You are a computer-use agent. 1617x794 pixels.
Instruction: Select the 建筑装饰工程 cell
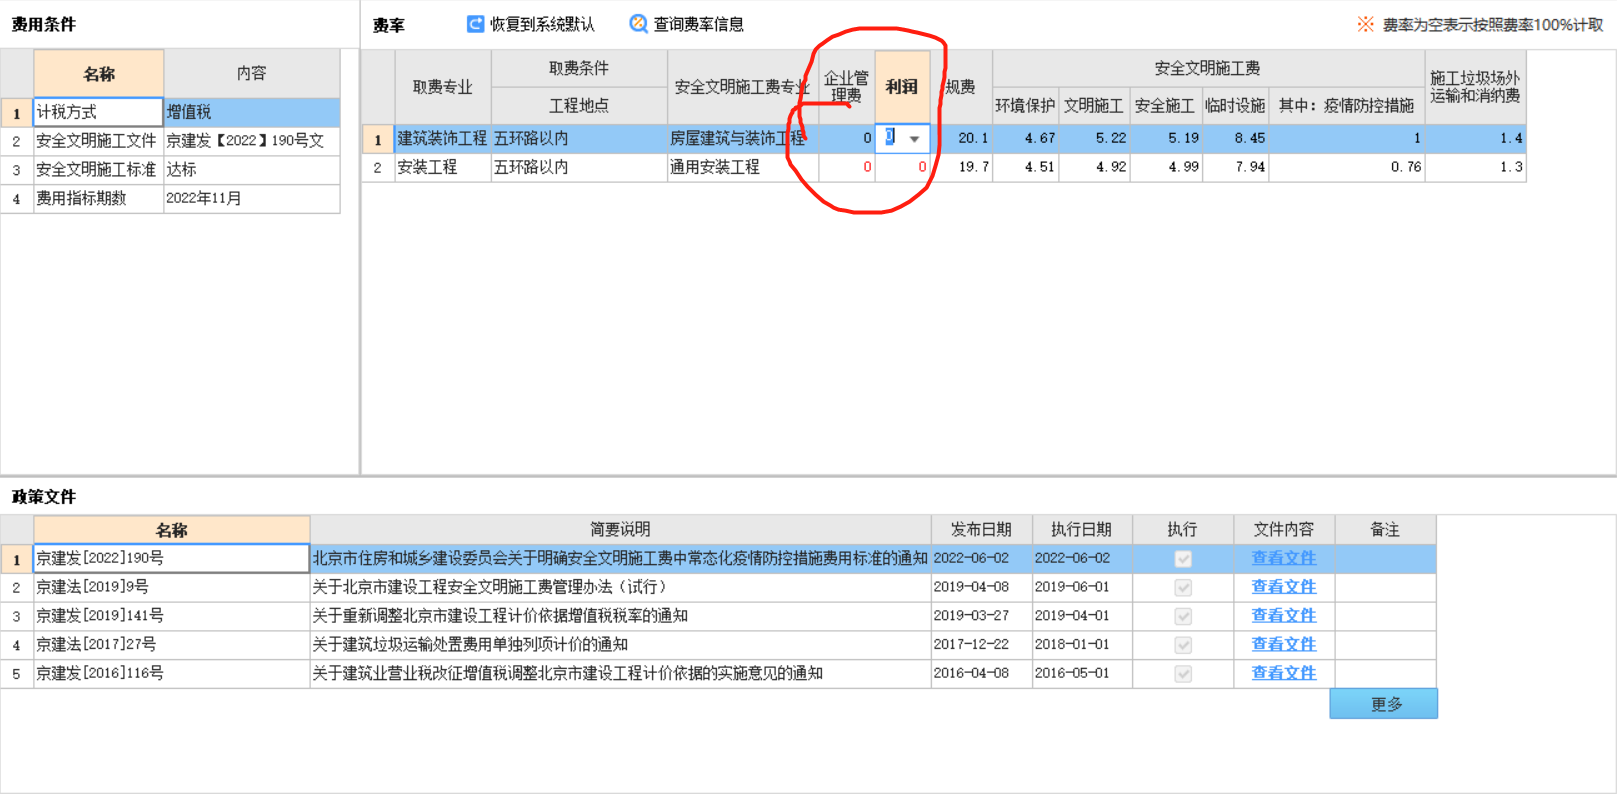[x=442, y=138]
